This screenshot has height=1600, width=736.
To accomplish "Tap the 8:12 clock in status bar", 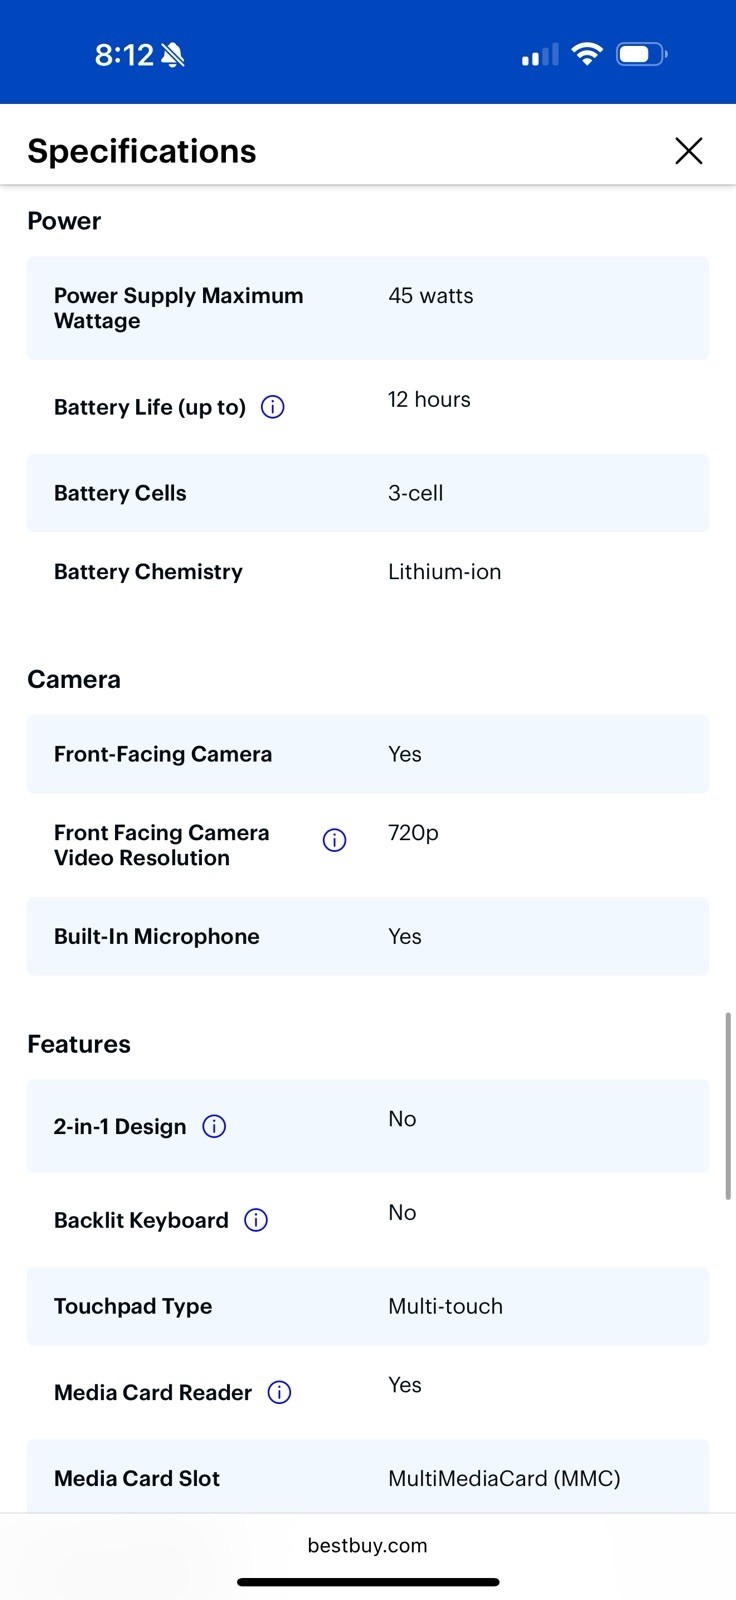I will 124,55.
